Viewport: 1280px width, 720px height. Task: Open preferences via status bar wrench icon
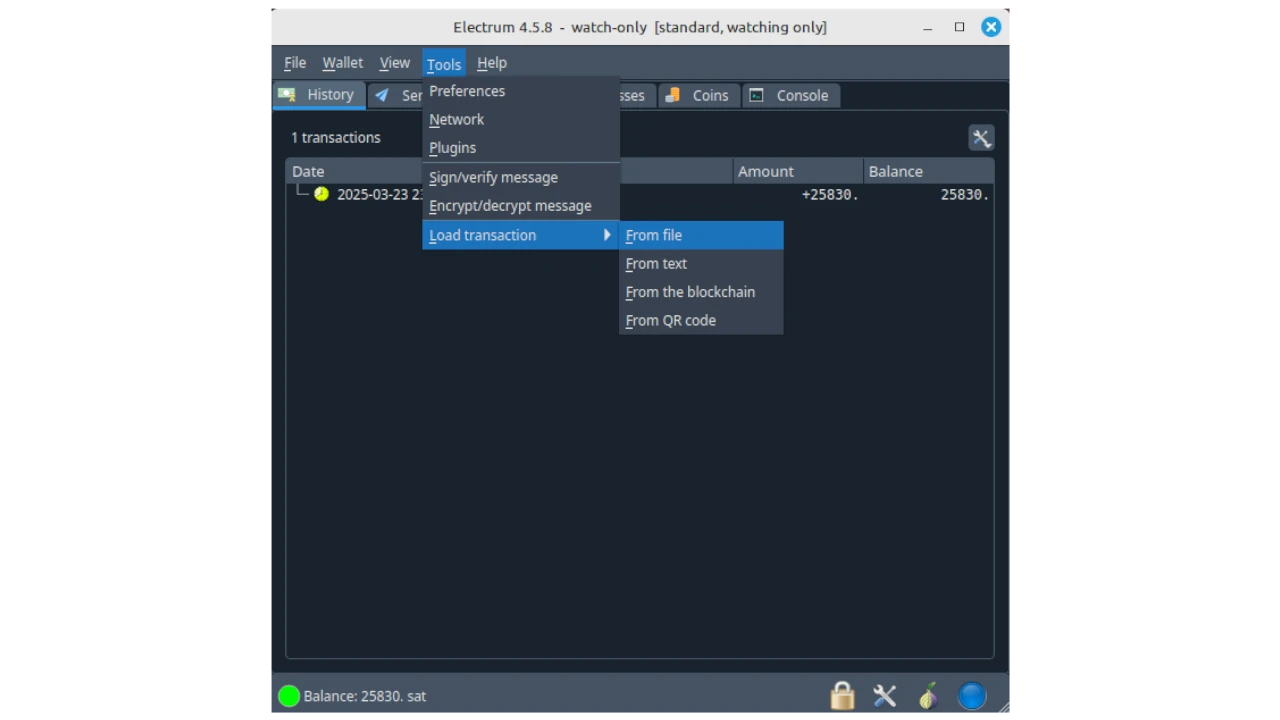tap(885, 696)
